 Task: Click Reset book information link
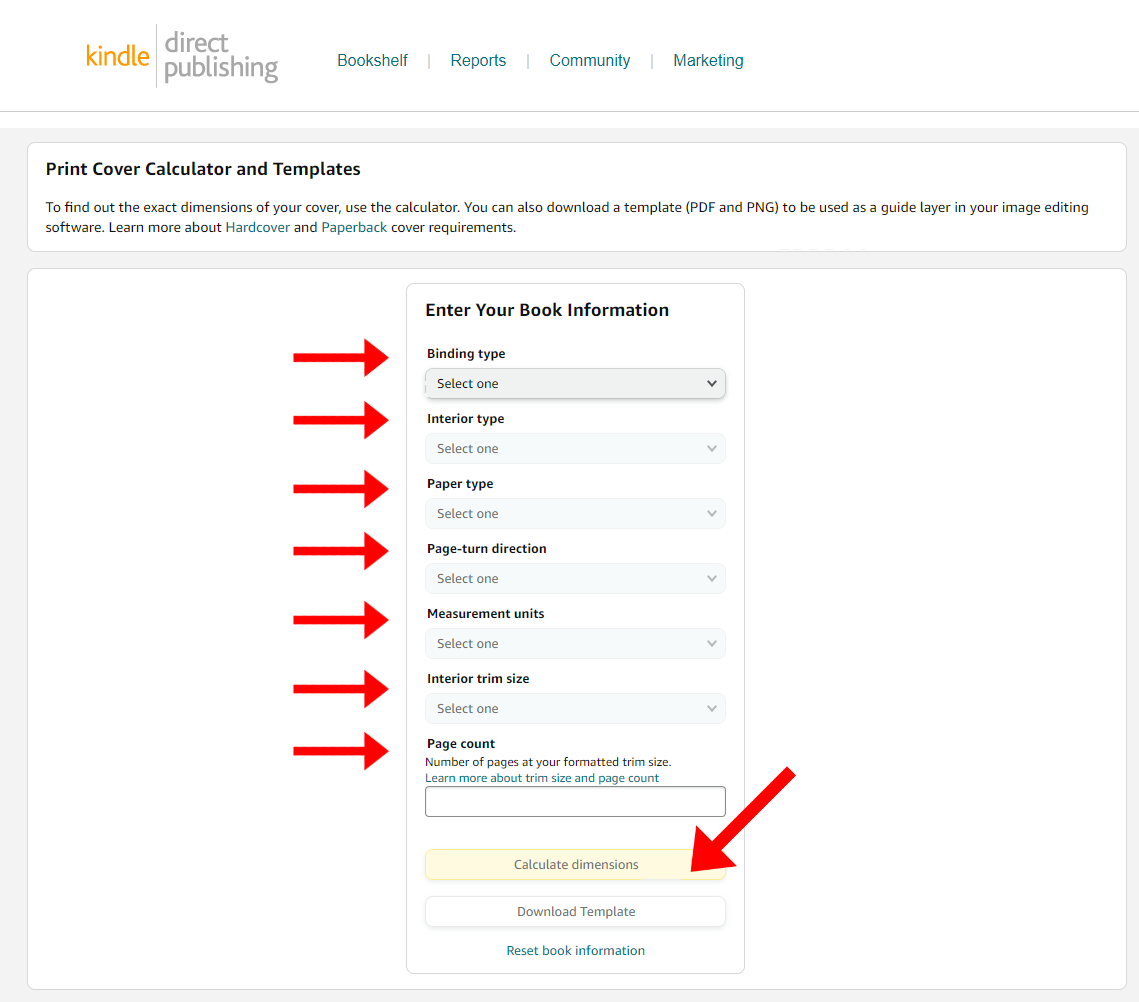(575, 950)
